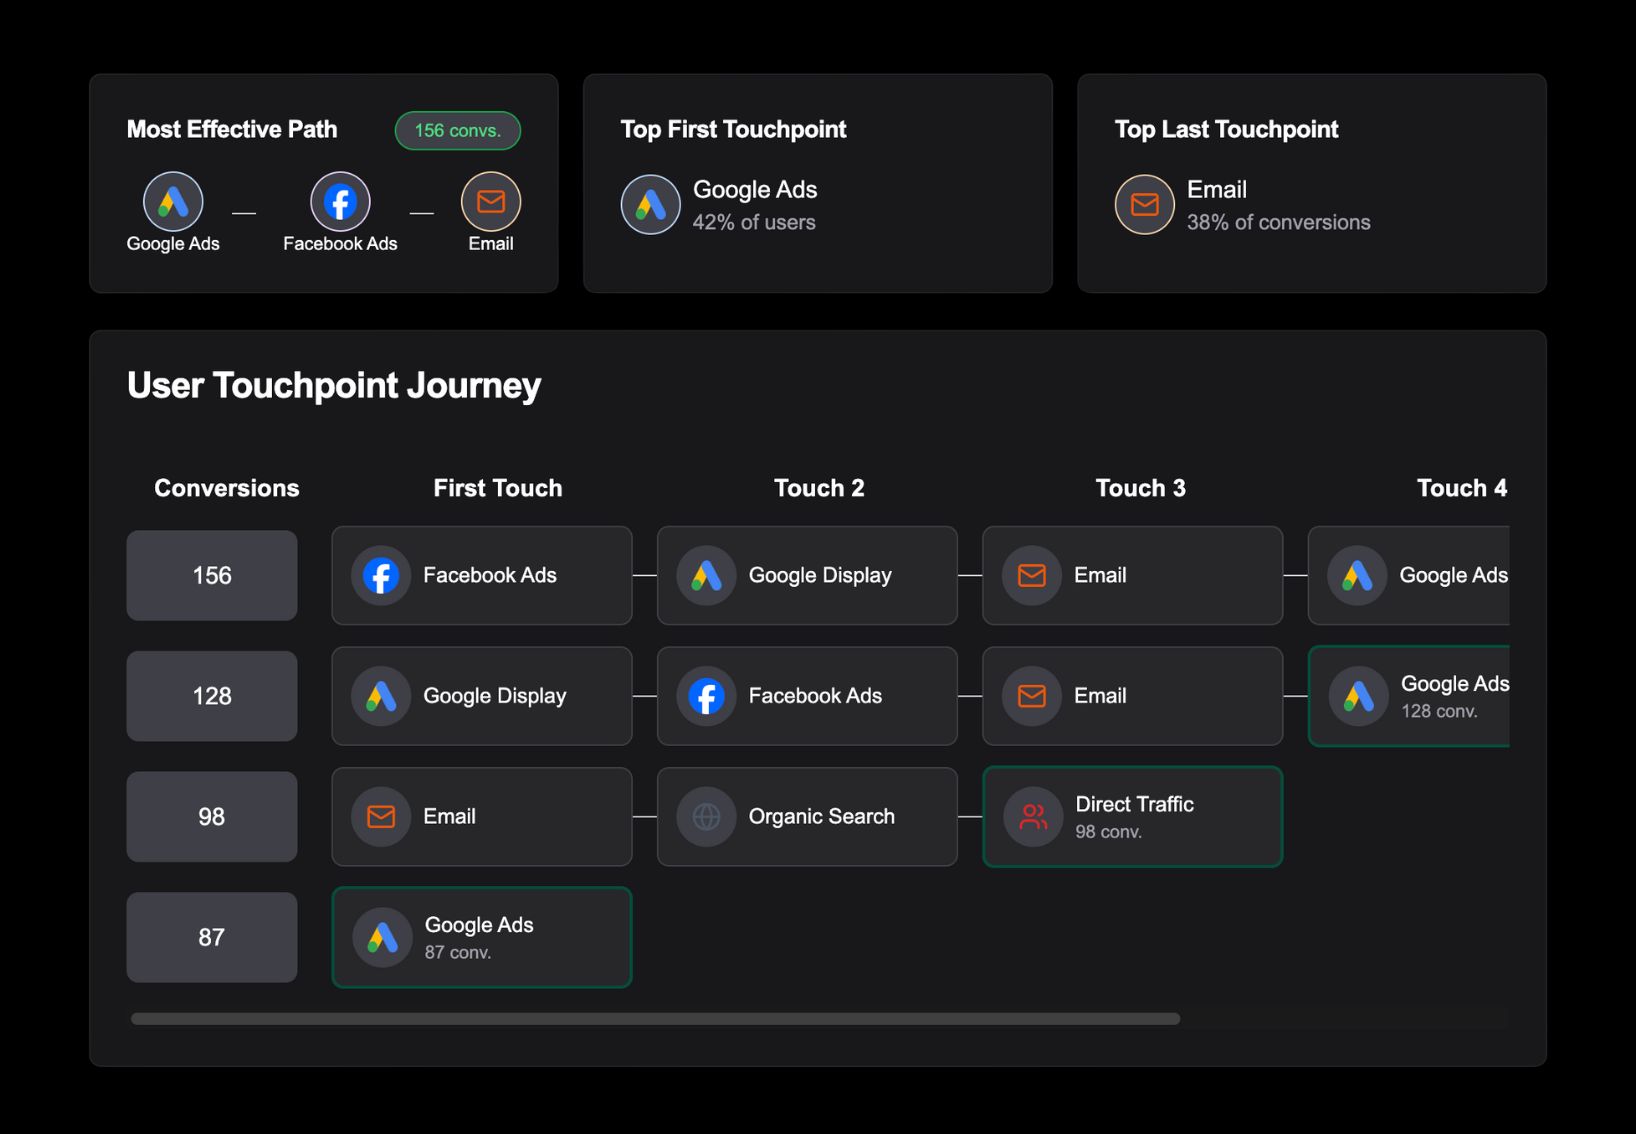Select Google Ads icon under Top First Touchpoint
The image size is (1636, 1134).
click(651, 205)
